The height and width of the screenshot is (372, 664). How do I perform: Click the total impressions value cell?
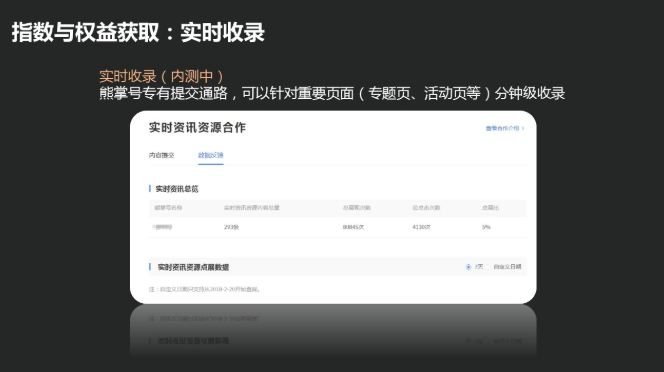(x=353, y=227)
